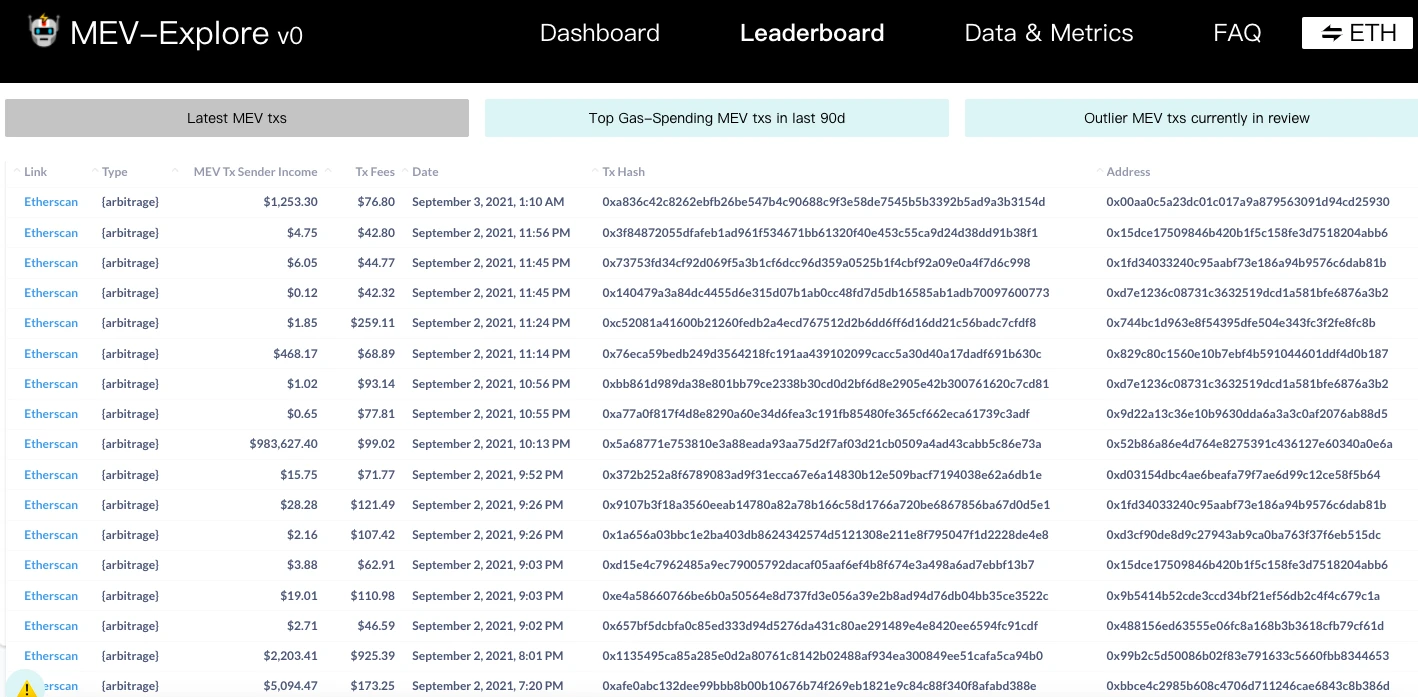Click tx hash starting 0x5a68771e7538
The image size is (1418, 697).
(x=822, y=444)
